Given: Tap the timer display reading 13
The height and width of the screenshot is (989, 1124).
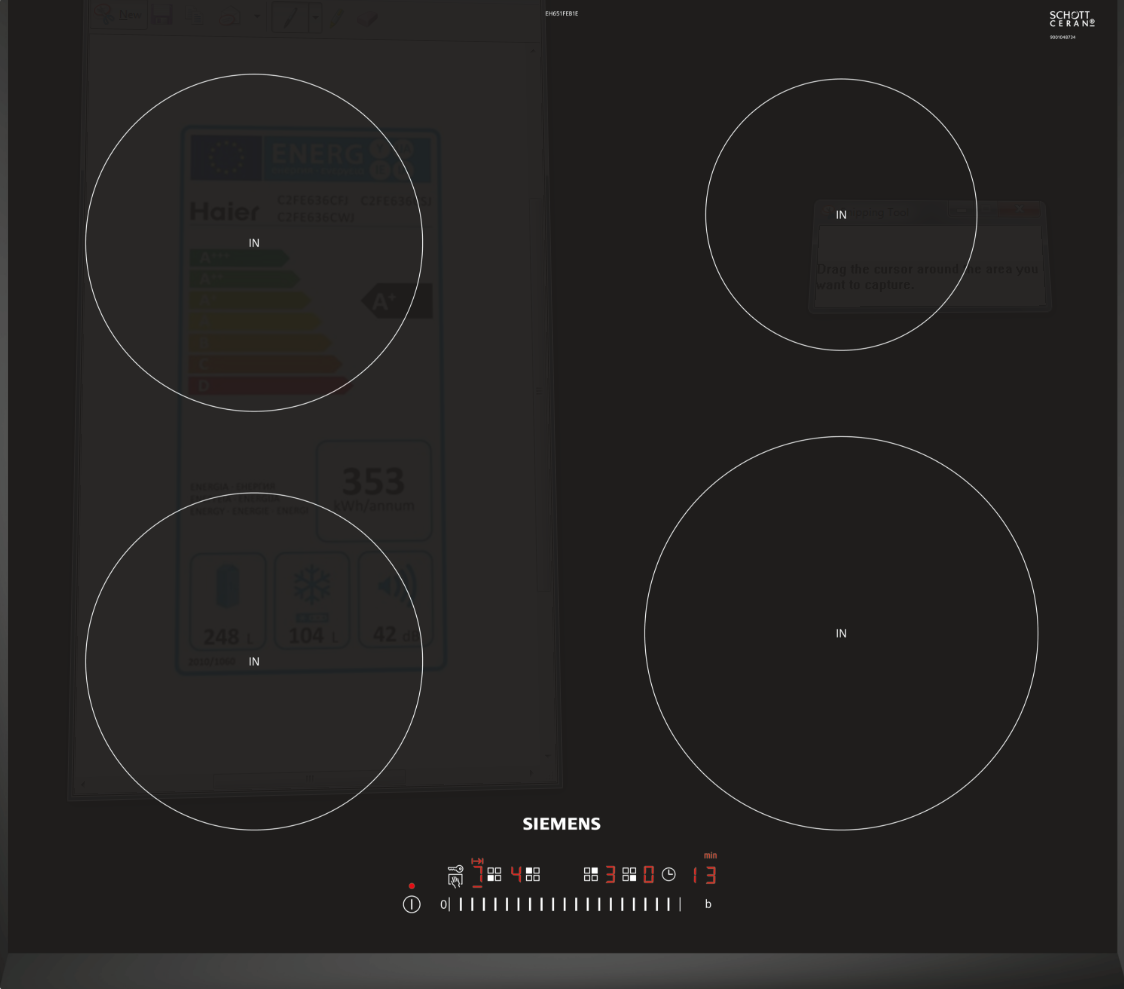Looking at the screenshot, I should coord(704,874).
